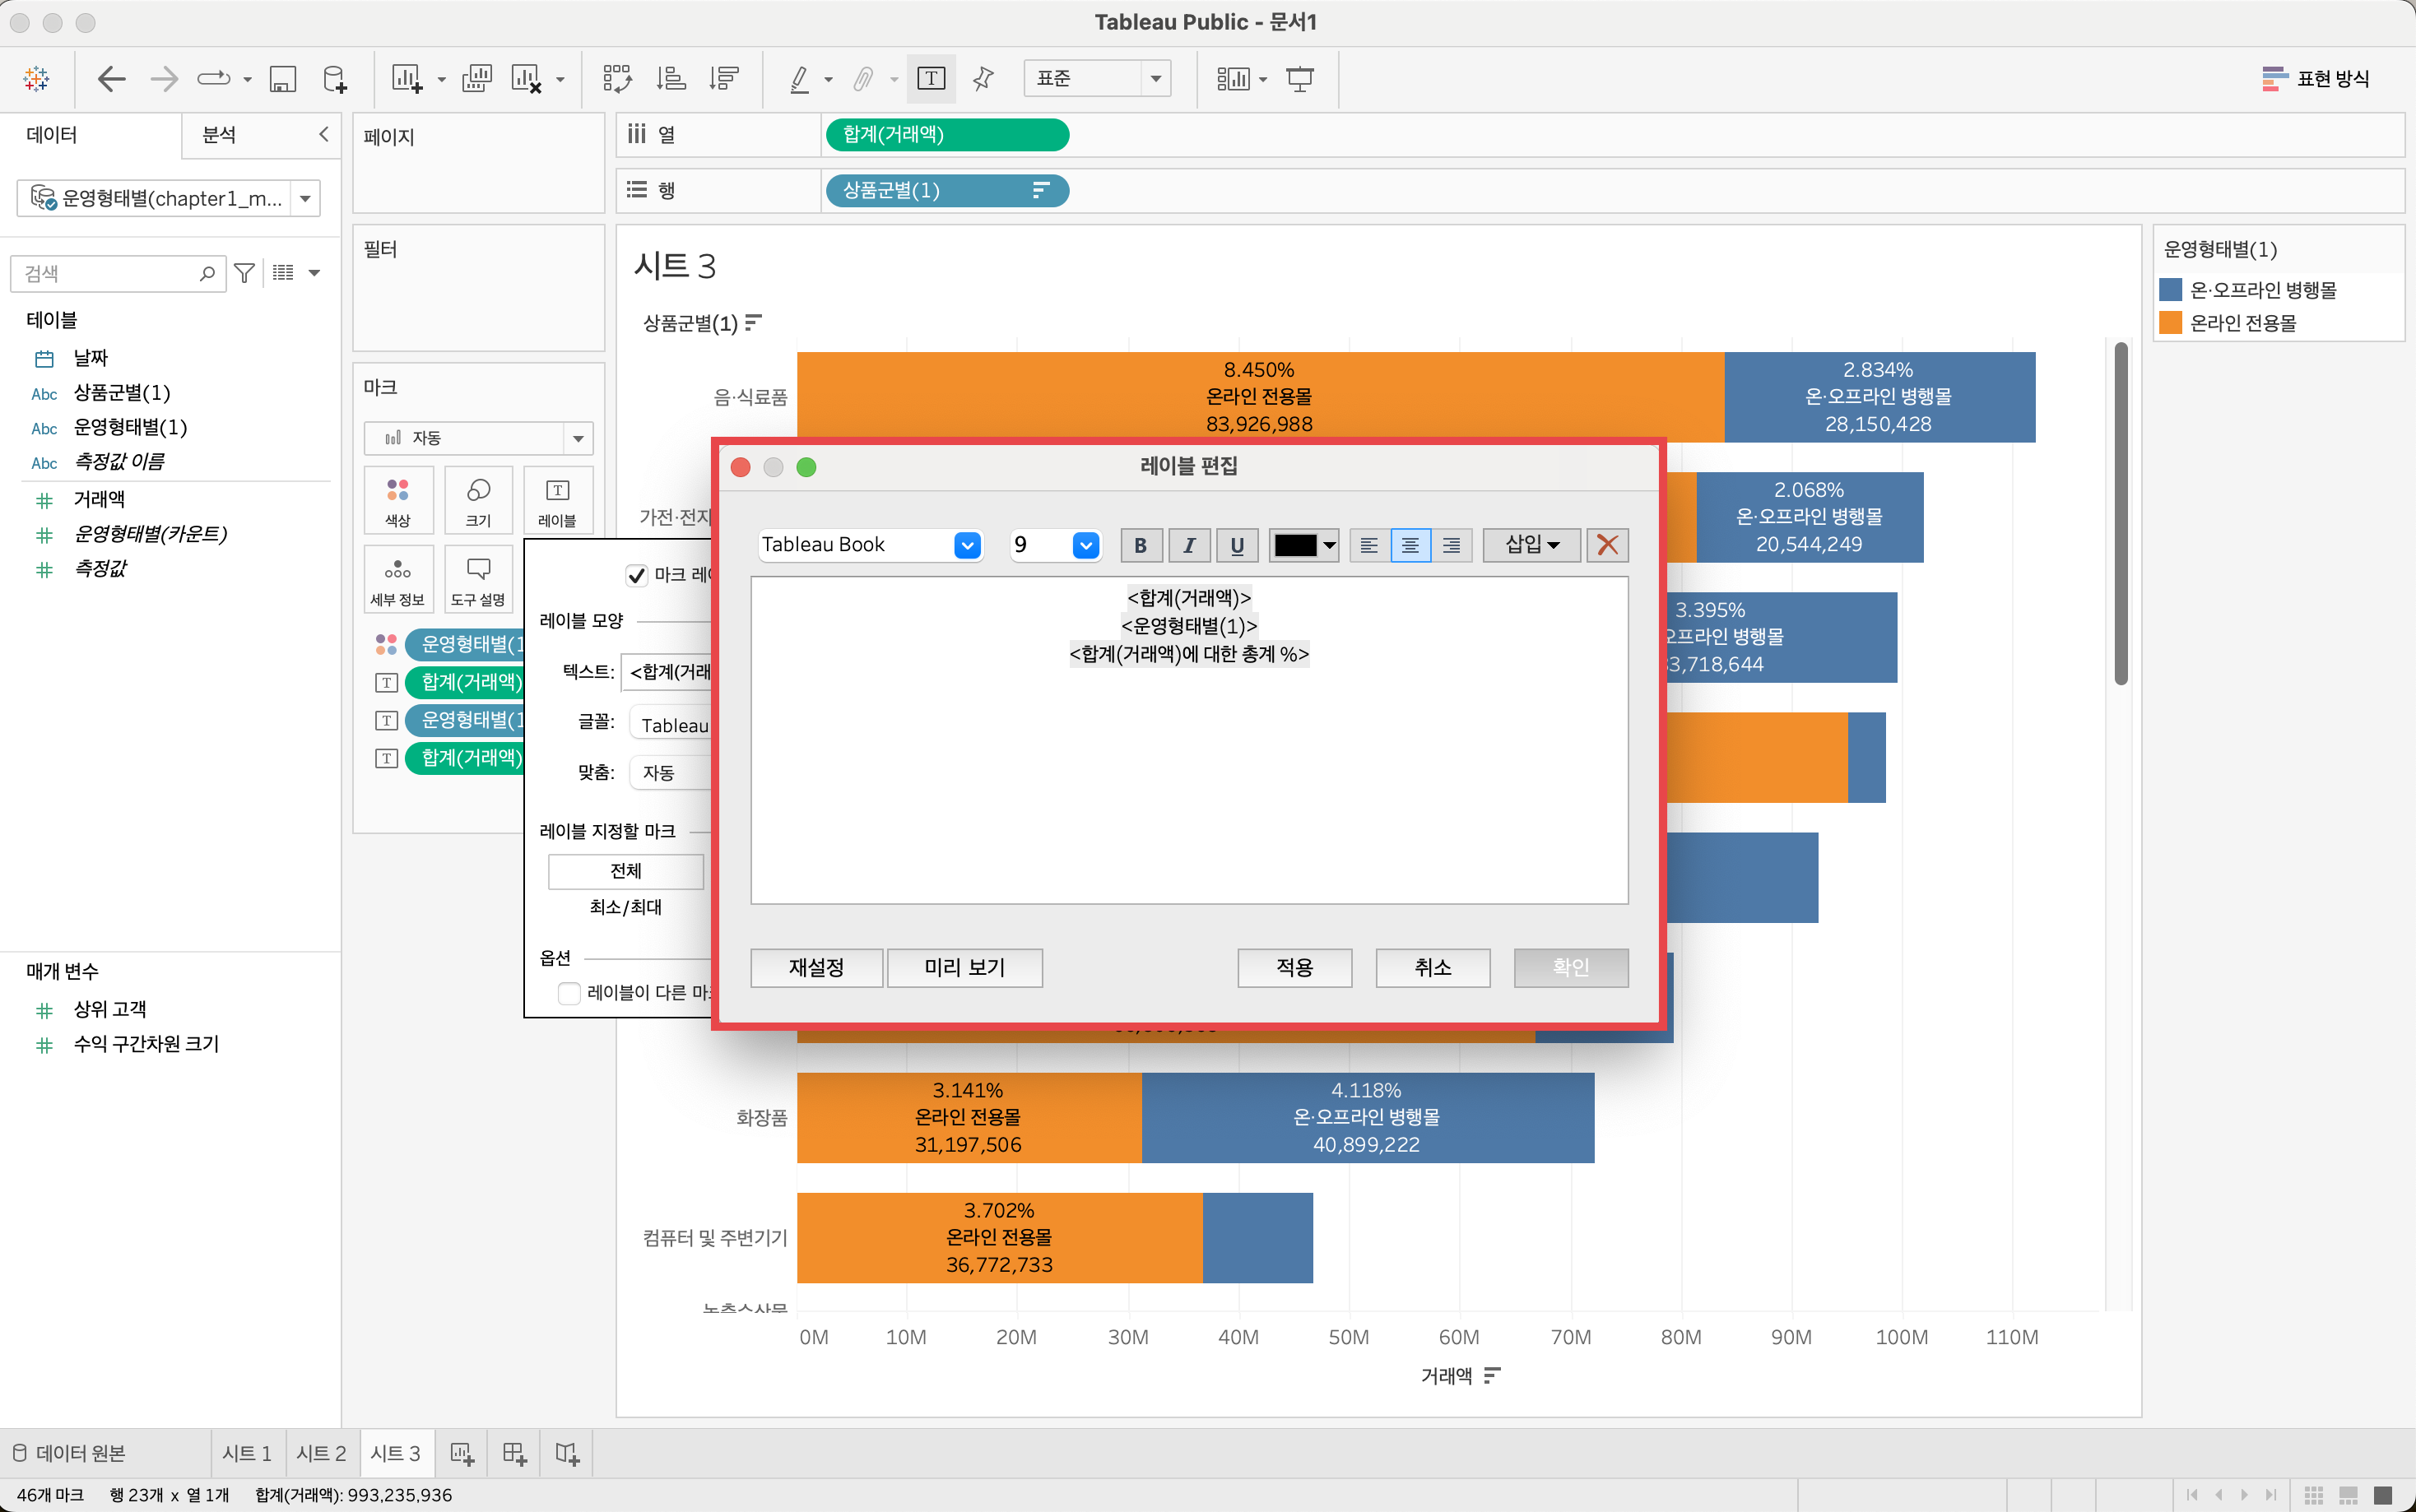Viewport: 2416px width, 1512px height.
Task: Switch to the 시트 2 tab
Action: (x=321, y=1453)
